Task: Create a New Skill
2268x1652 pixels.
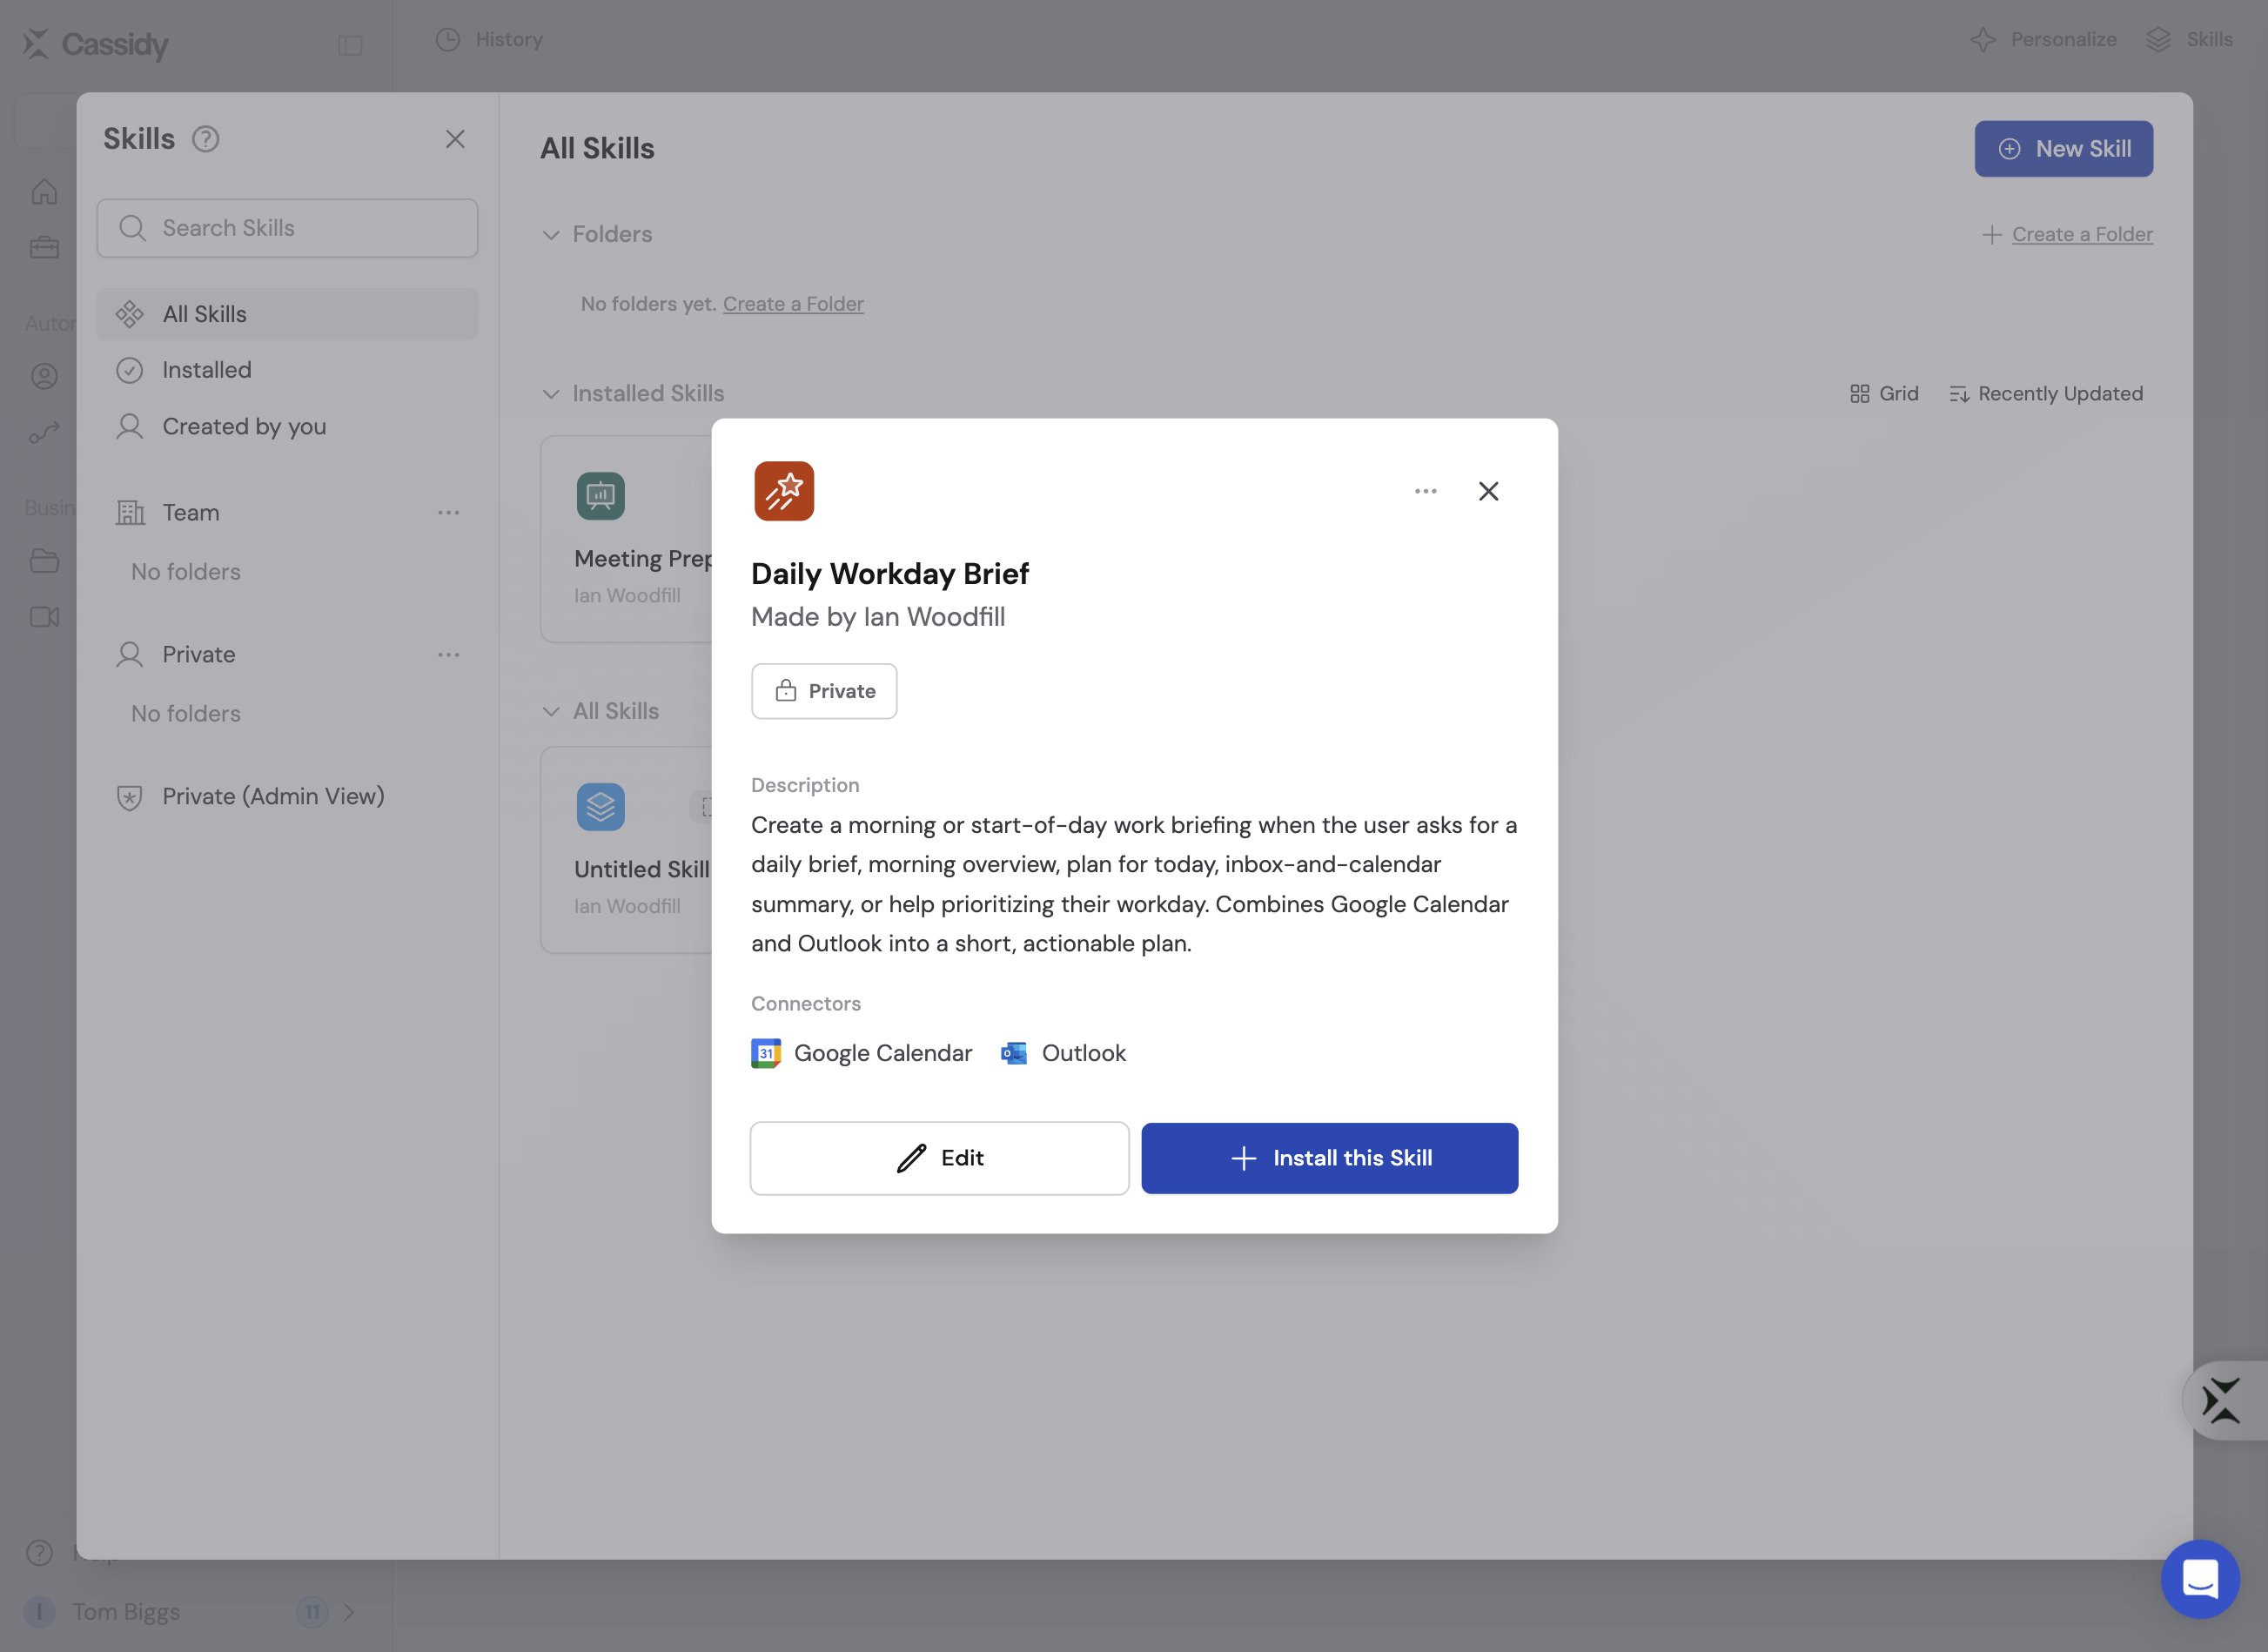Action: pyautogui.click(x=2064, y=149)
